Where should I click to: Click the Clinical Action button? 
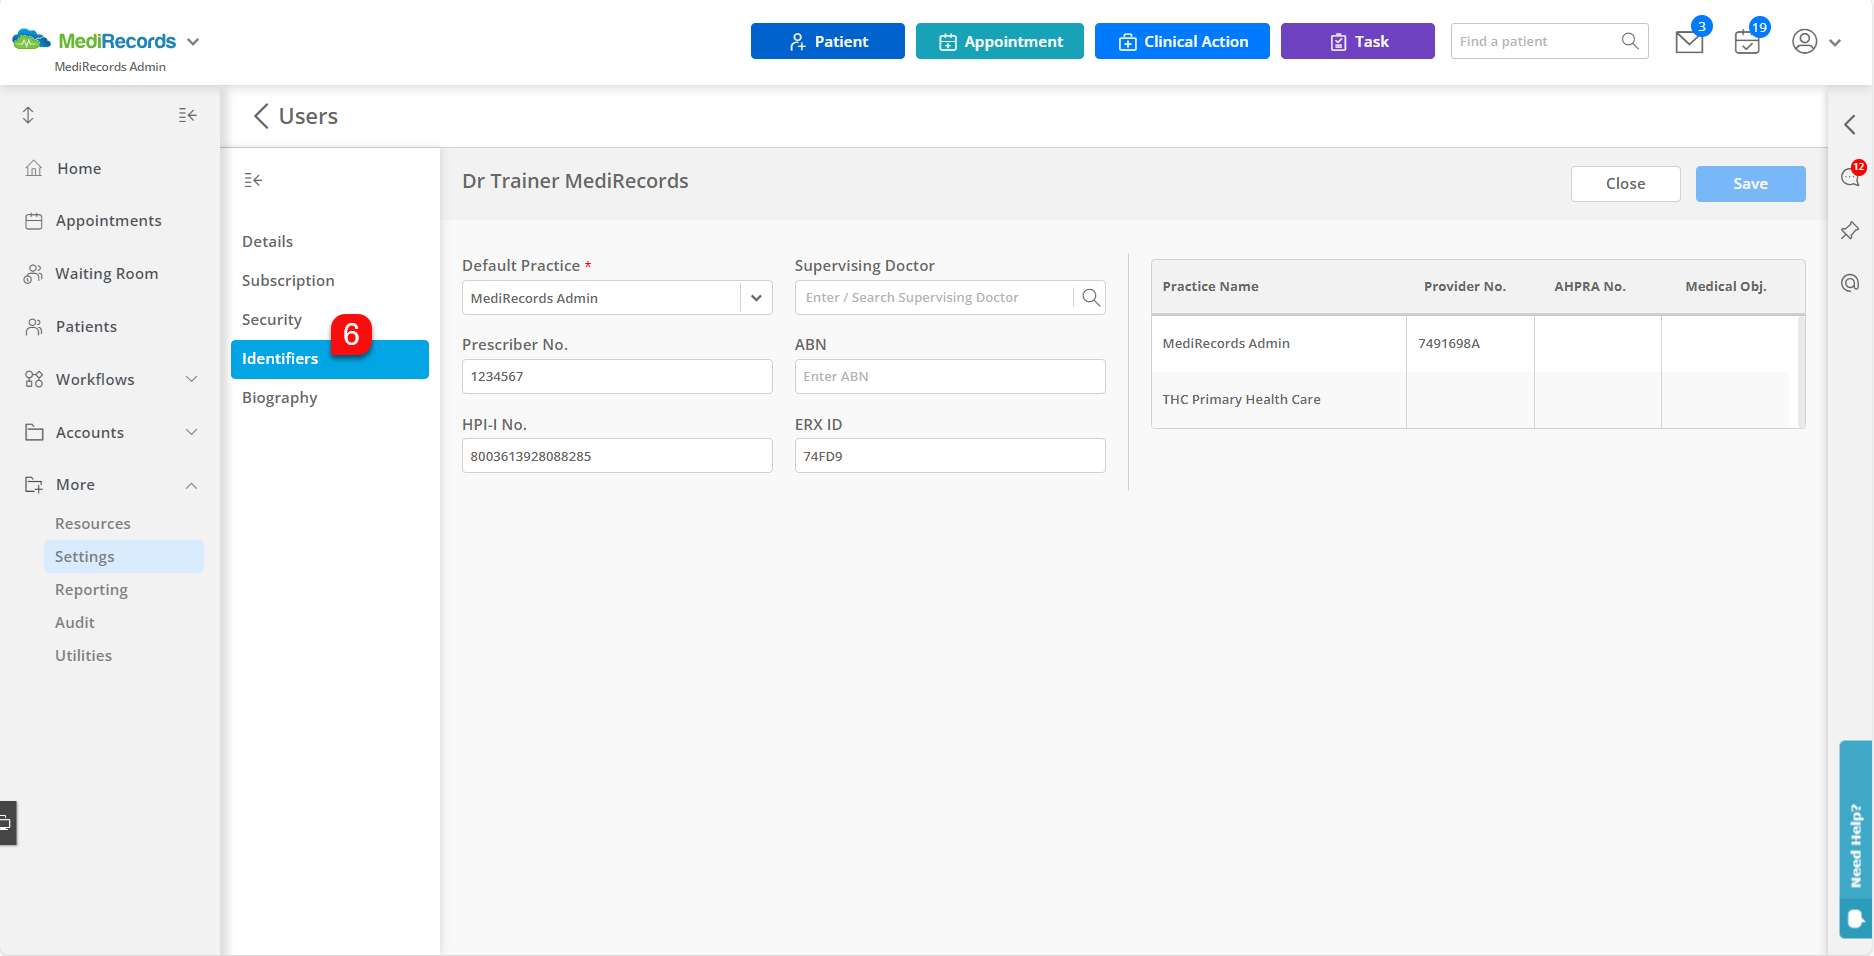[x=1182, y=41]
